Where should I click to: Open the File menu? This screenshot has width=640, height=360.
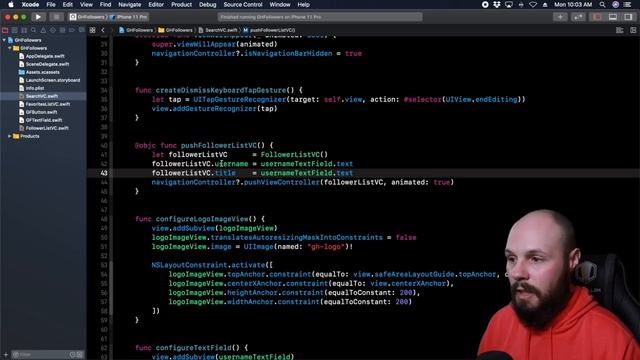point(51,4)
